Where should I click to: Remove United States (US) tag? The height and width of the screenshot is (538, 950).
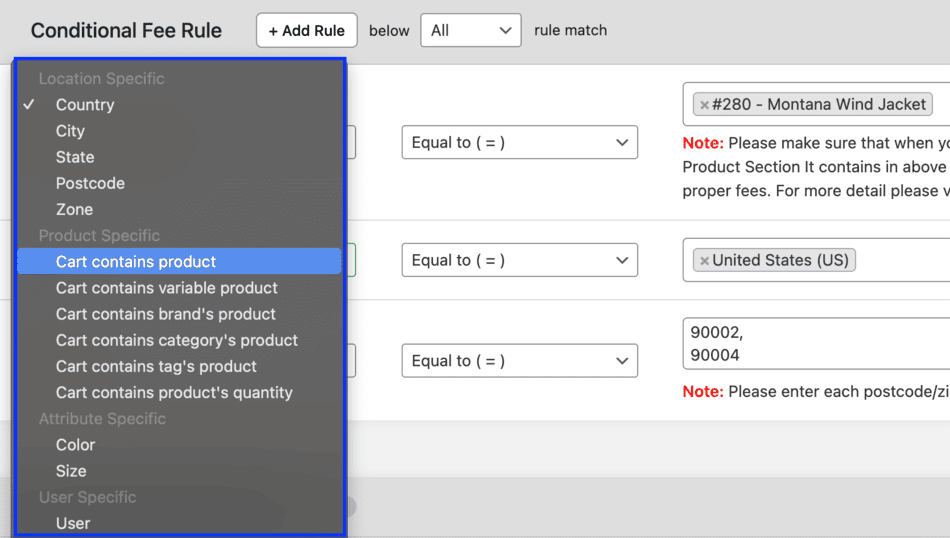pyautogui.click(x=704, y=261)
